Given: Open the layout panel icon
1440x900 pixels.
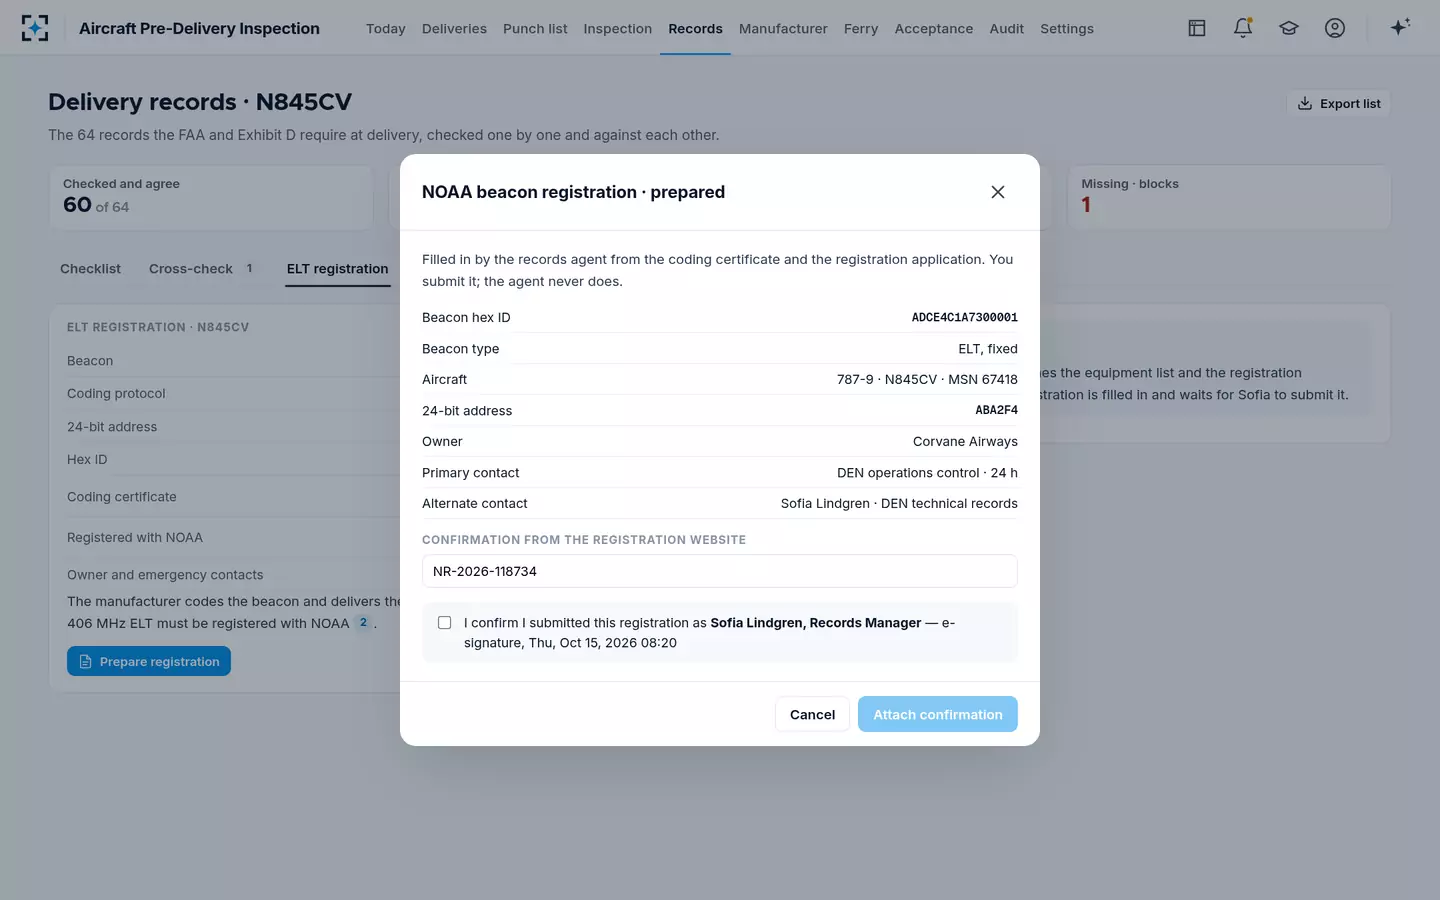Looking at the screenshot, I should (x=1197, y=28).
